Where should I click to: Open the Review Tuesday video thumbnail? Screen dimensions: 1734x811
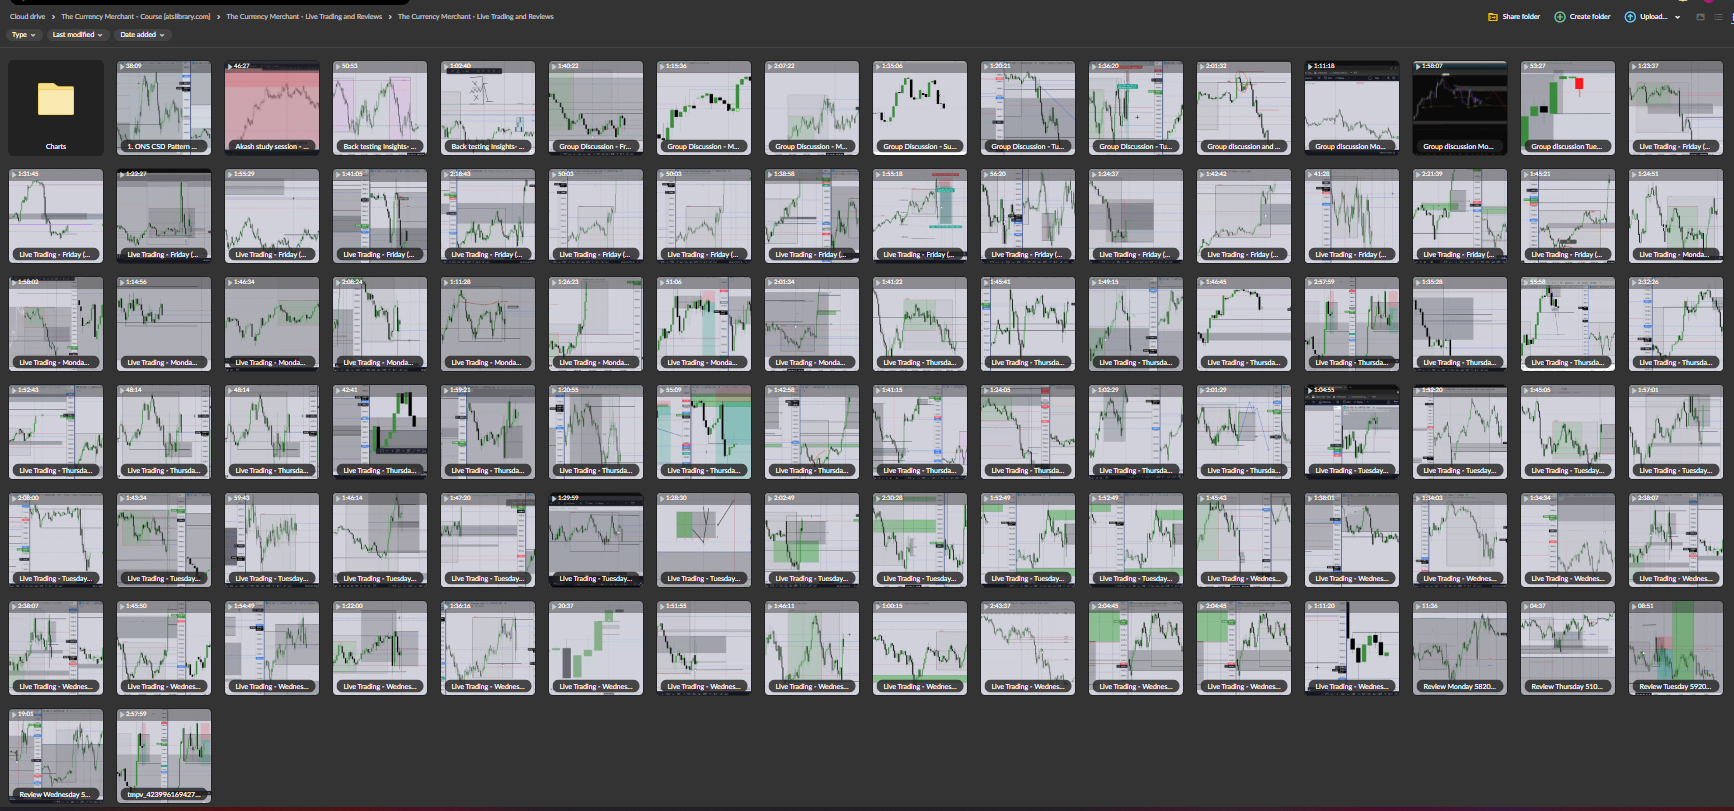1675,647
